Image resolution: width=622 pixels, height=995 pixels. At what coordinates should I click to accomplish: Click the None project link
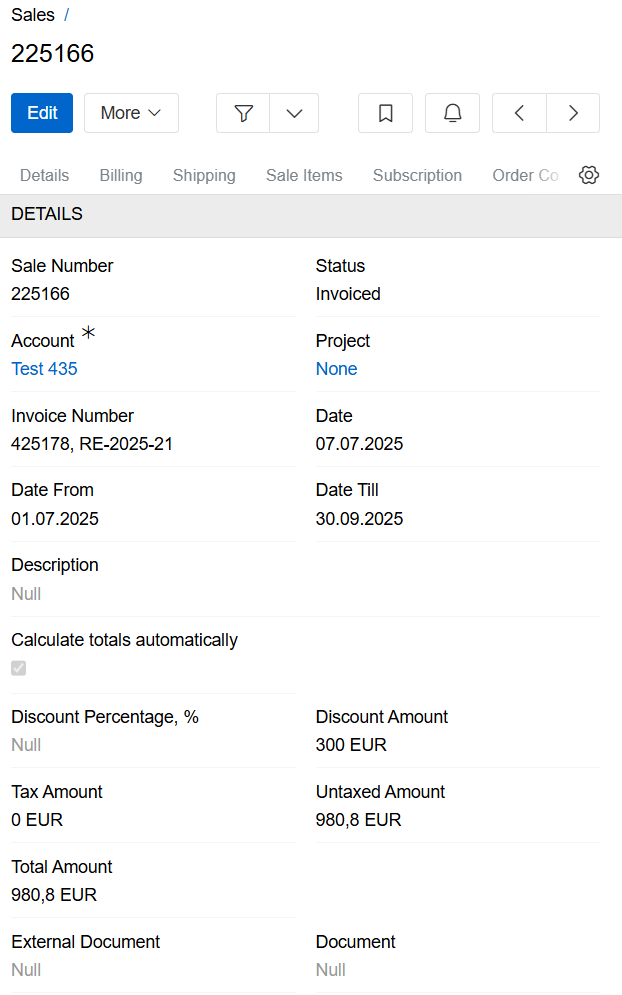coord(336,369)
